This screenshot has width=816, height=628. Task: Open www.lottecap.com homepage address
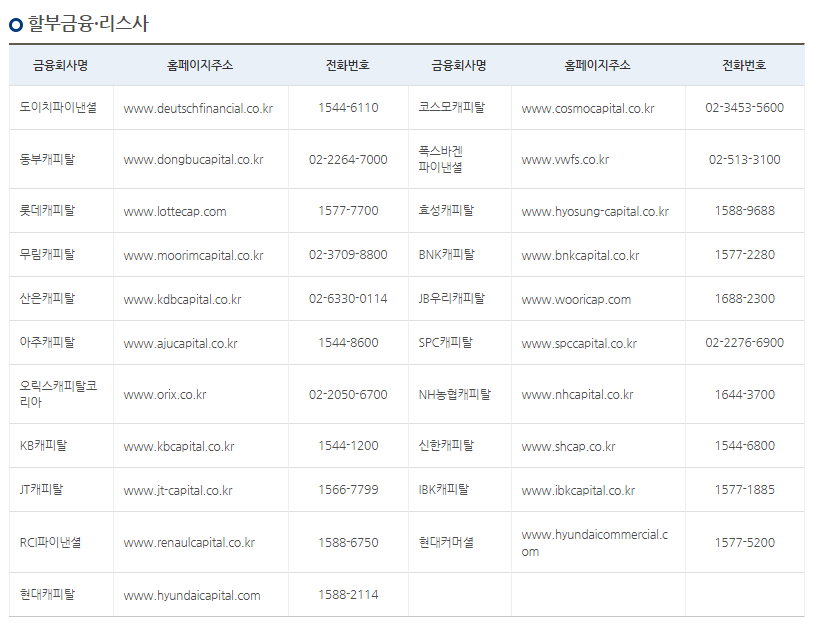pos(175,211)
